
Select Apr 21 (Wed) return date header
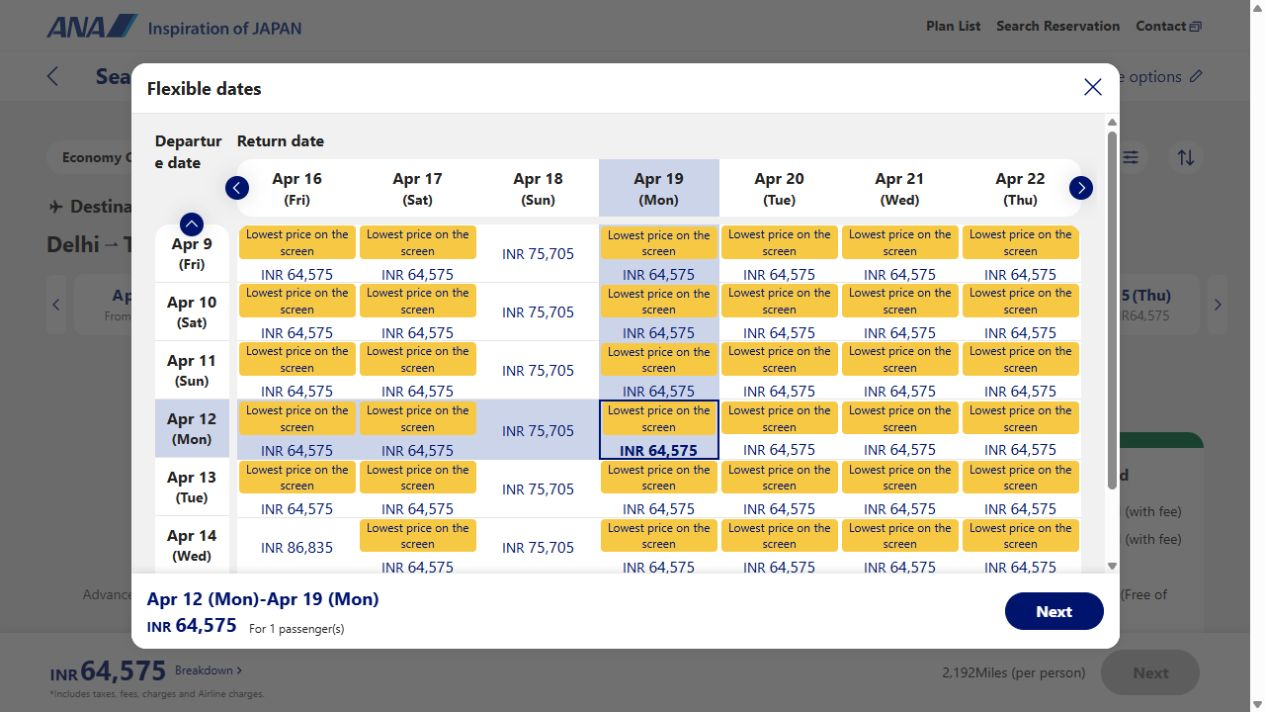pos(899,188)
